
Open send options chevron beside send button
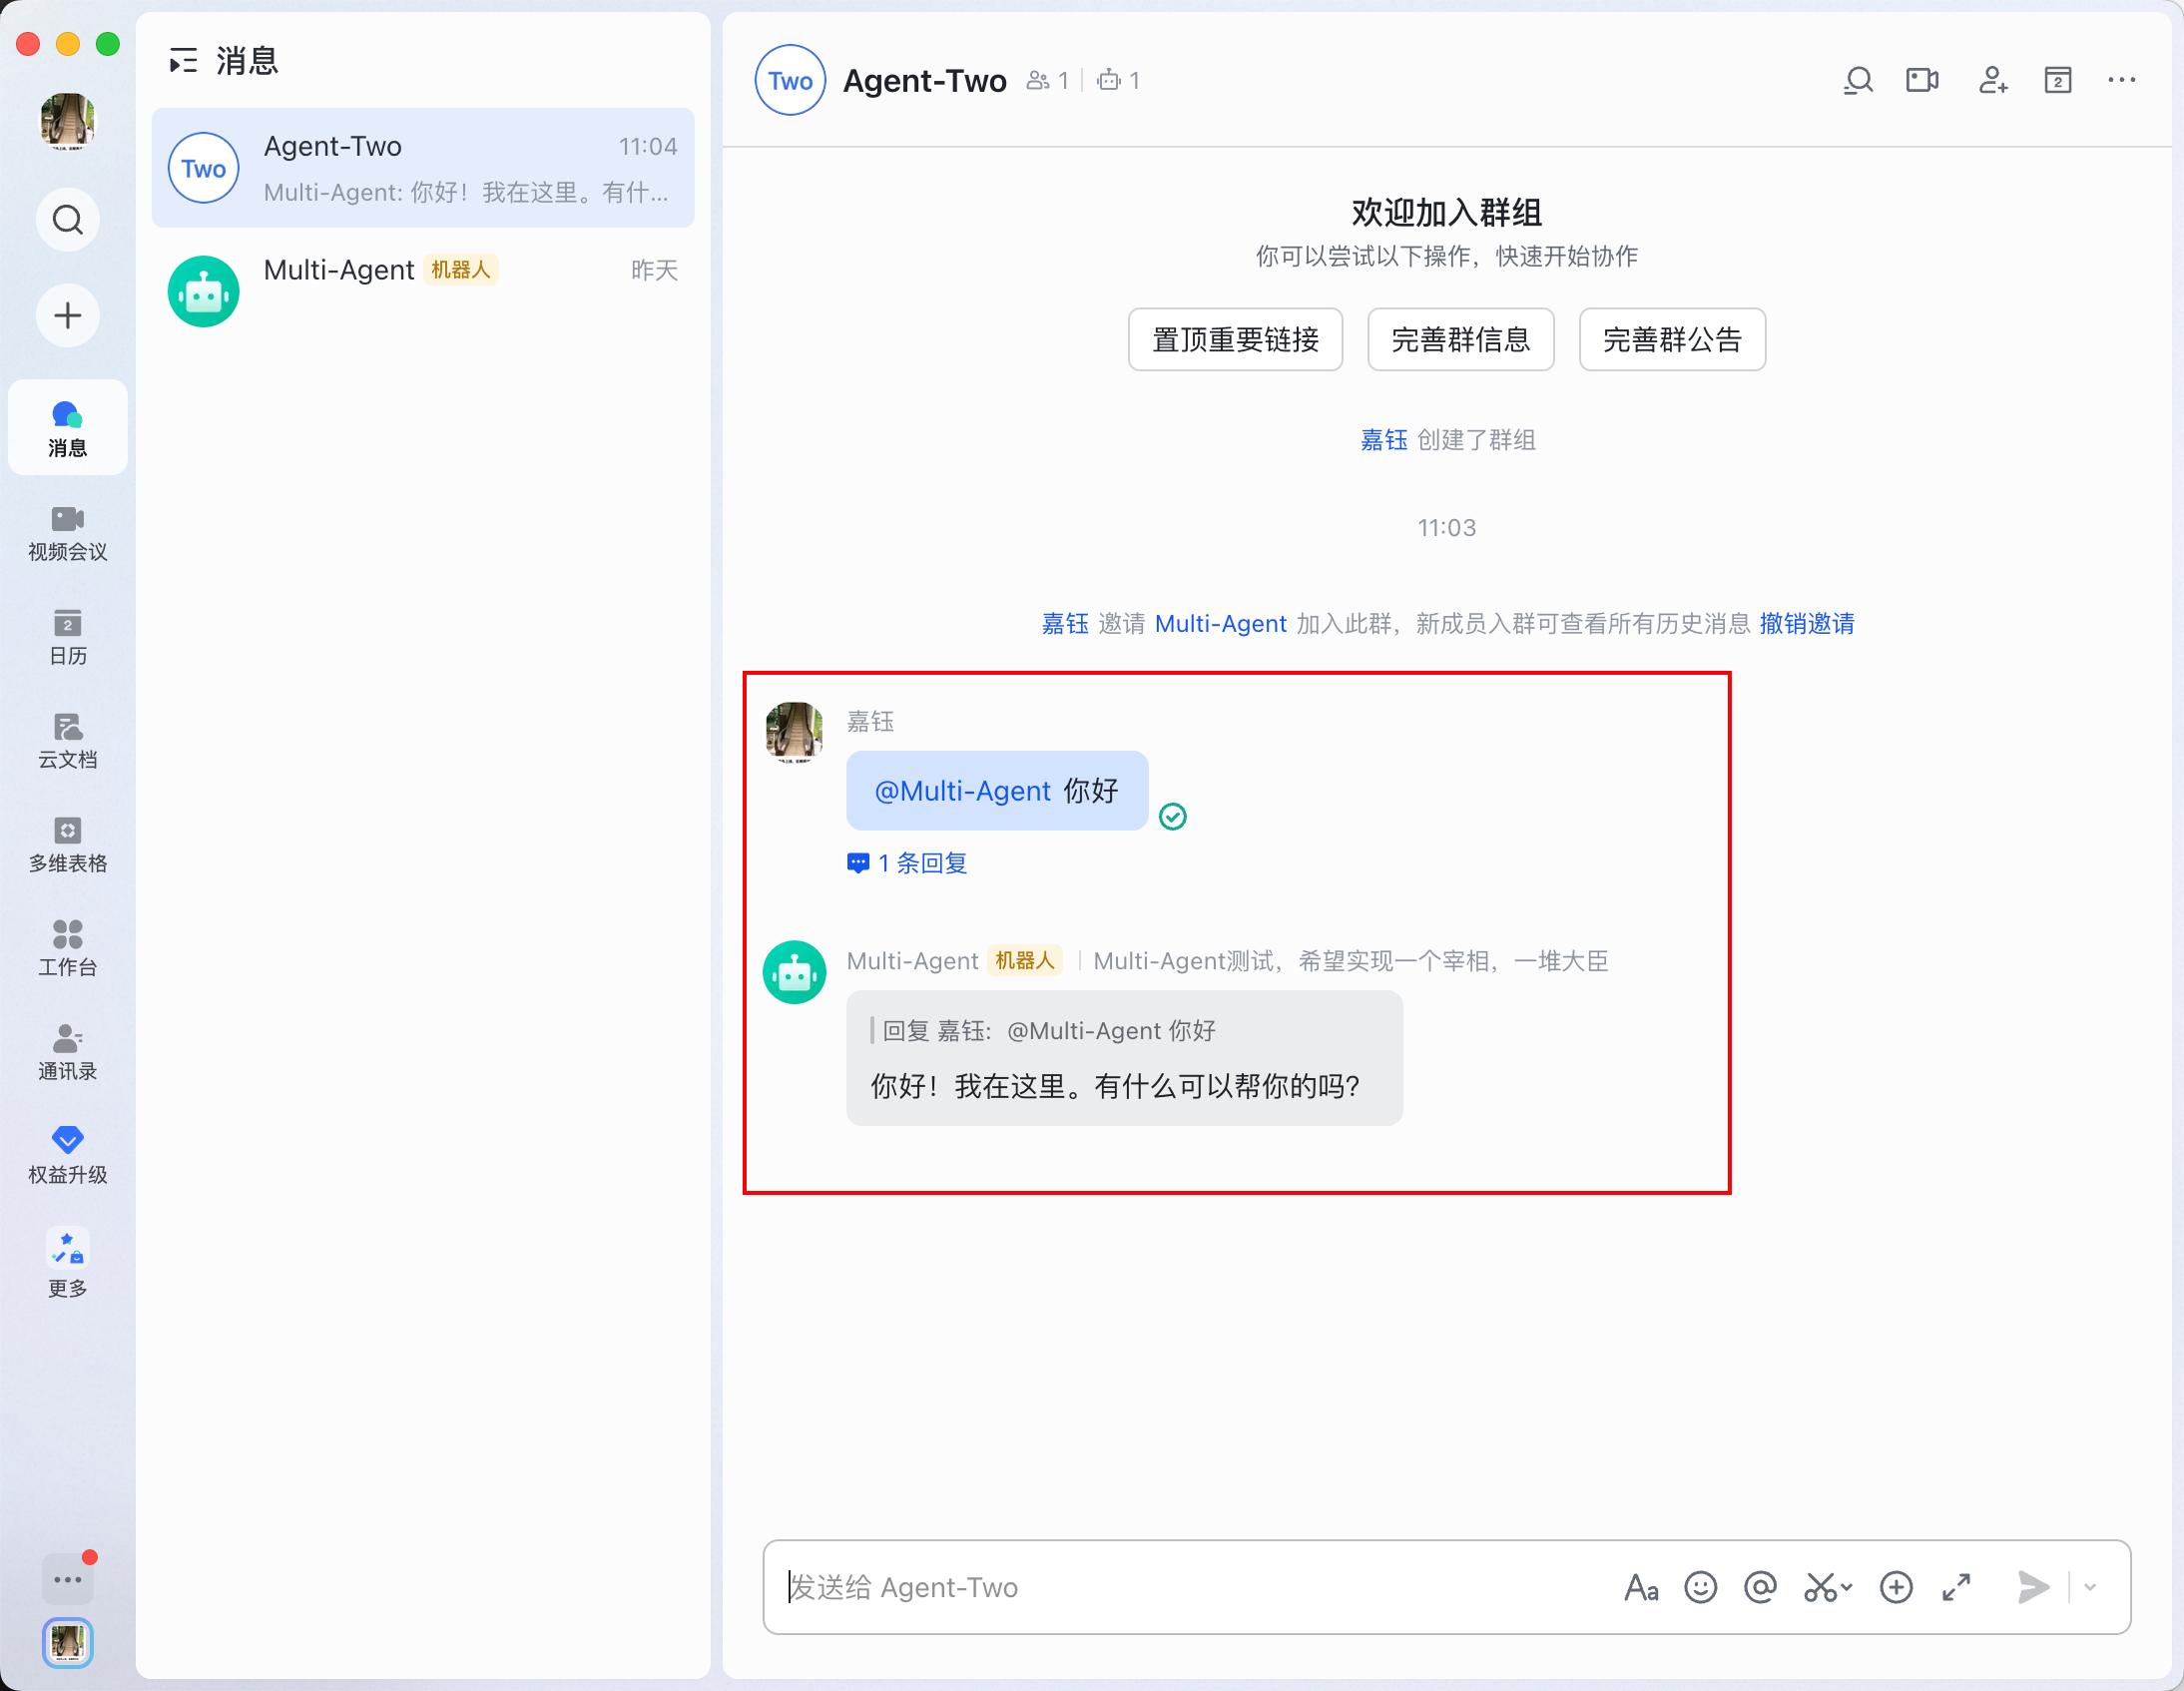[x=2092, y=1587]
